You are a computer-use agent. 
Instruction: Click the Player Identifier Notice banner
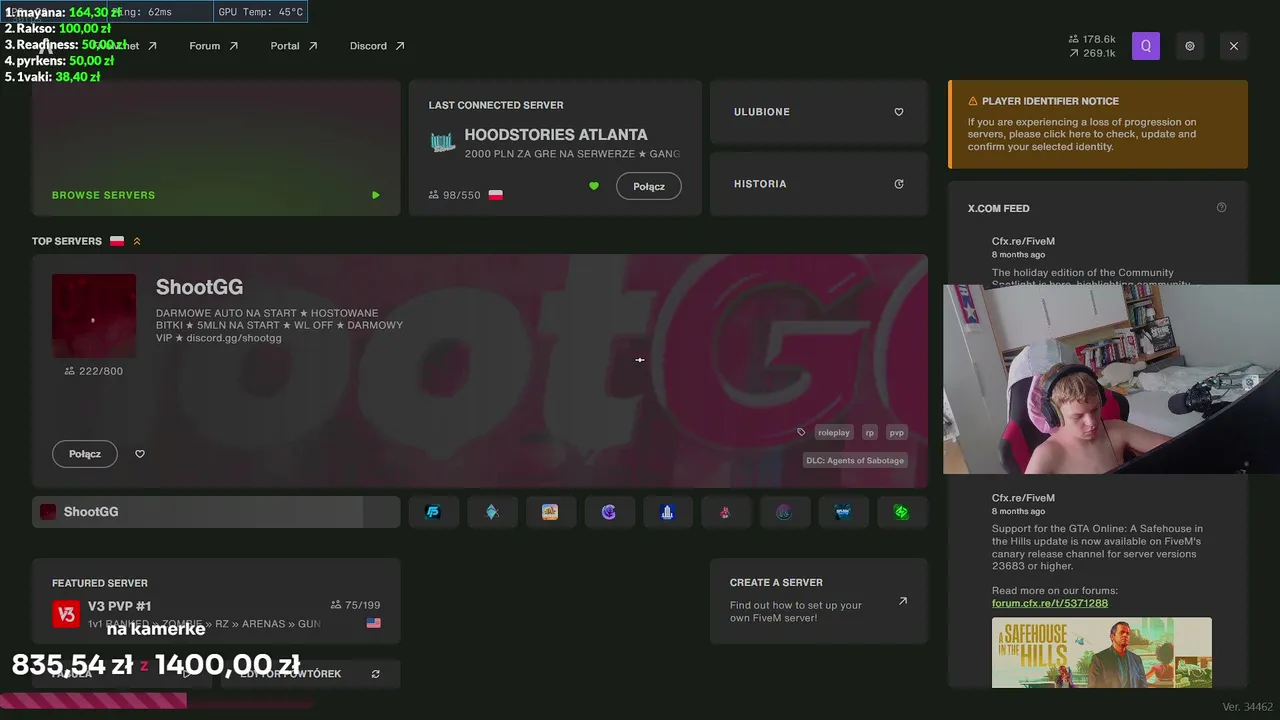1098,124
